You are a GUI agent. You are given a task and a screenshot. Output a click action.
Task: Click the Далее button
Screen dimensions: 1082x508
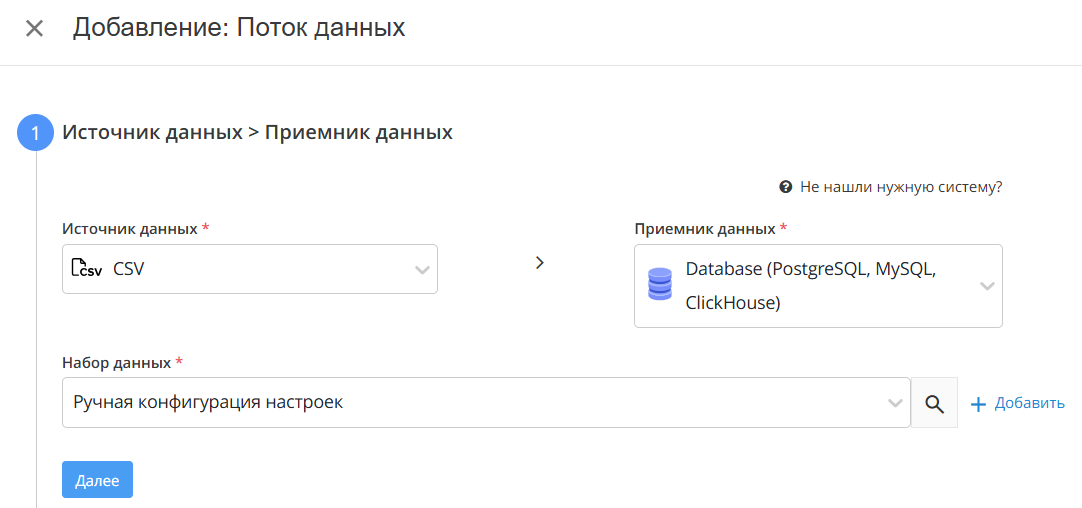[x=97, y=480]
